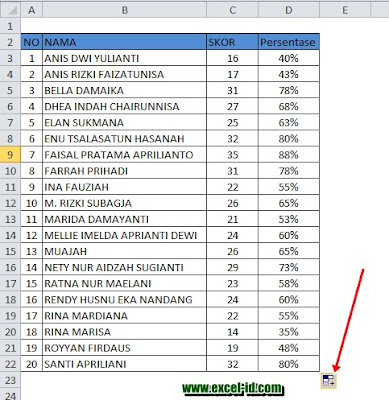The image size is (389, 400).
Task: Click the Auto Fill Options icon
Action: (329, 381)
